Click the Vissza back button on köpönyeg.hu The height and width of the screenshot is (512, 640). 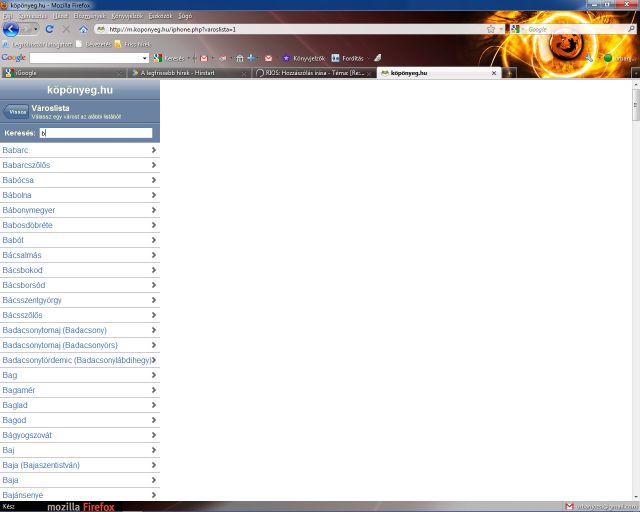pyautogui.click(x=16, y=111)
